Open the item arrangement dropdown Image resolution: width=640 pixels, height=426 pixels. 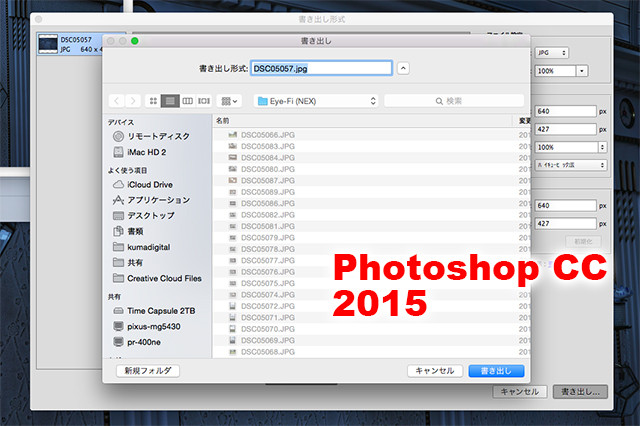[231, 101]
